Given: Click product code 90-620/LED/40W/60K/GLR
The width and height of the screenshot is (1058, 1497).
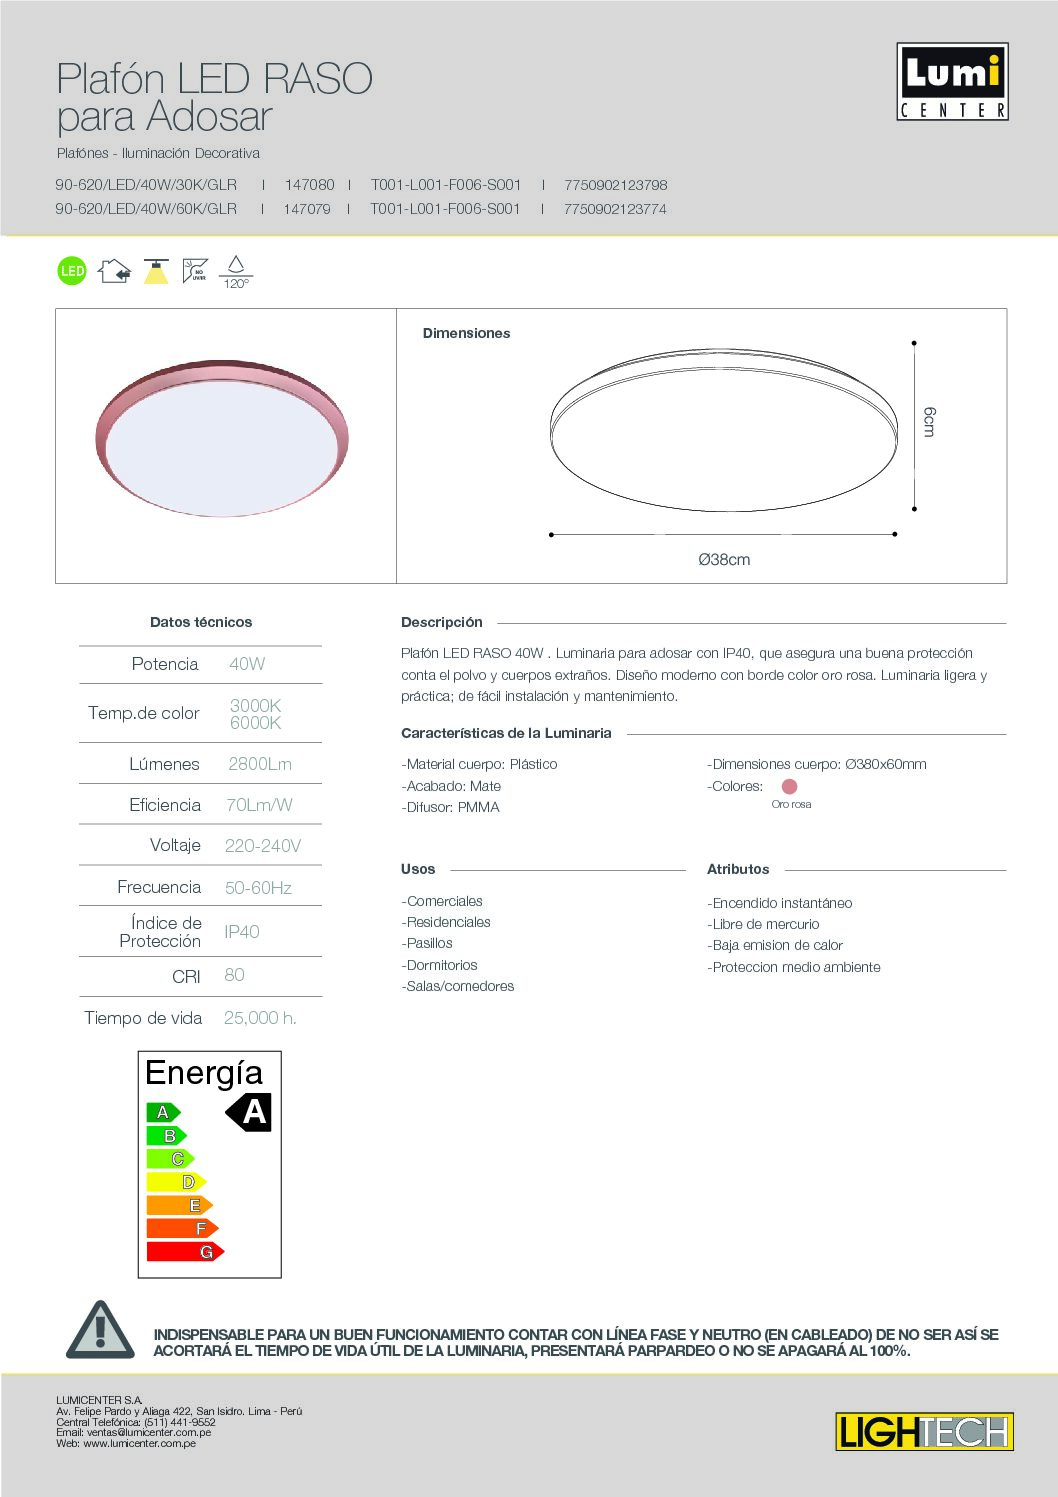Looking at the screenshot, I should [x=146, y=209].
